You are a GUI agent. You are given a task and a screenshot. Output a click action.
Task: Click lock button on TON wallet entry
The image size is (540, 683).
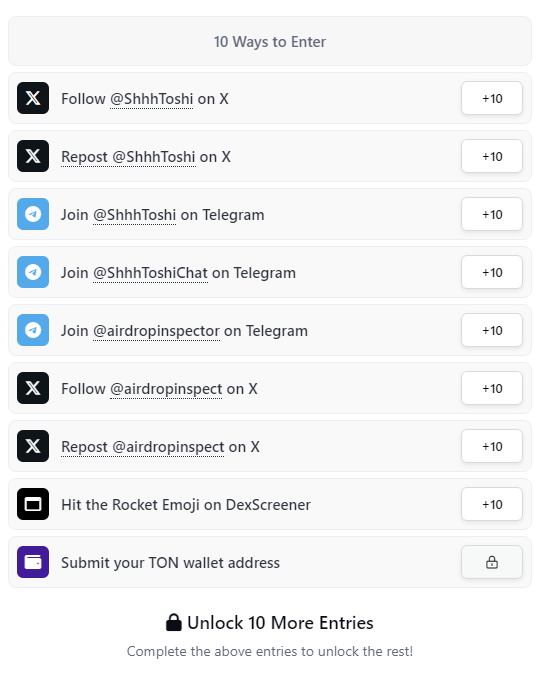[492, 562]
